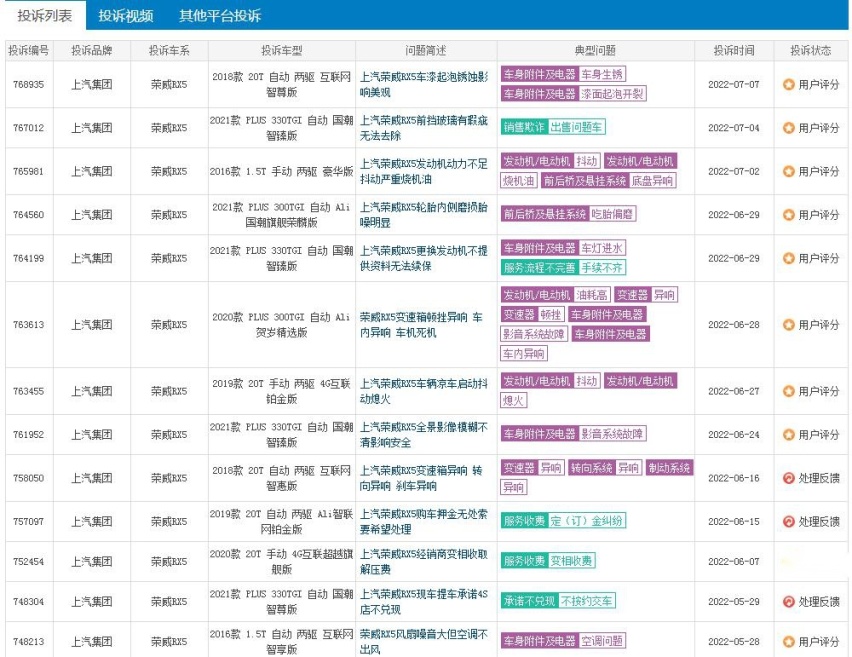The width and height of the screenshot is (852, 657).
Task: Click the 出售问题车 tag
Action: pyautogui.click(x=576, y=127)
